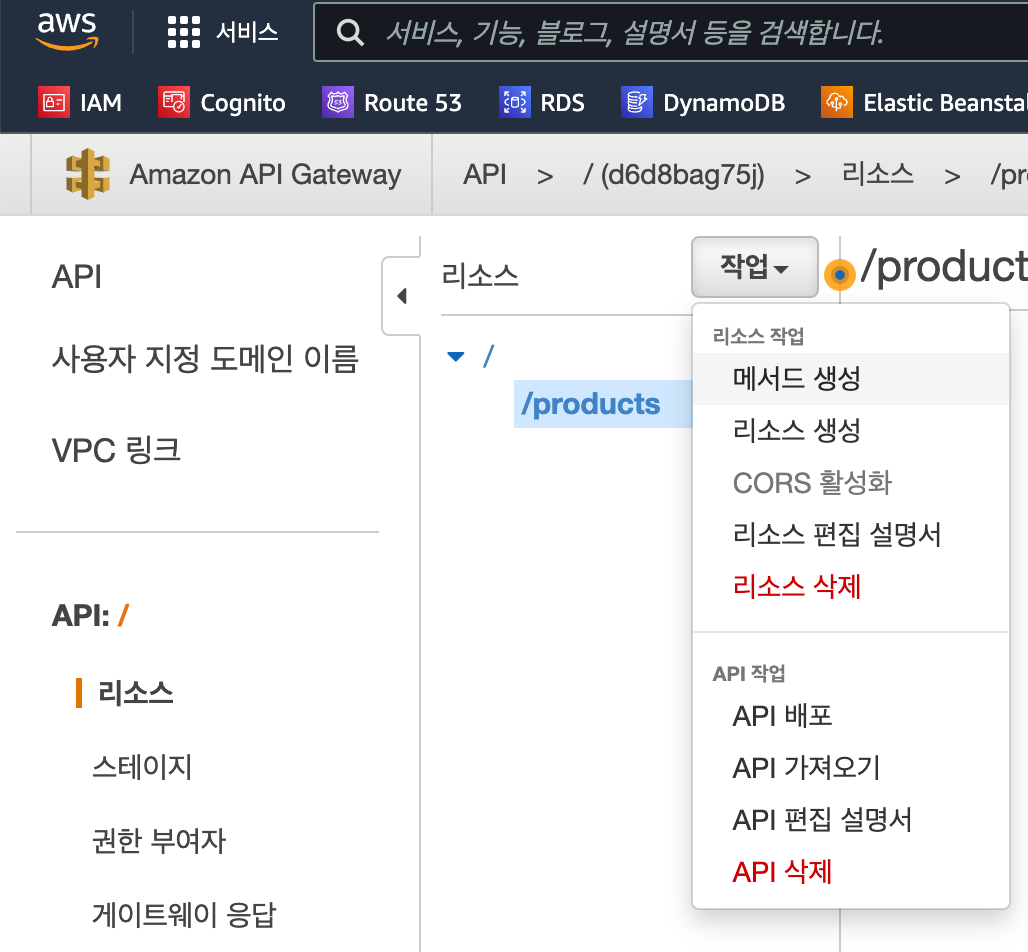1028x952 pixels.
Task: Open the DynamoDB service icon
Action: [x=637, y=102]
